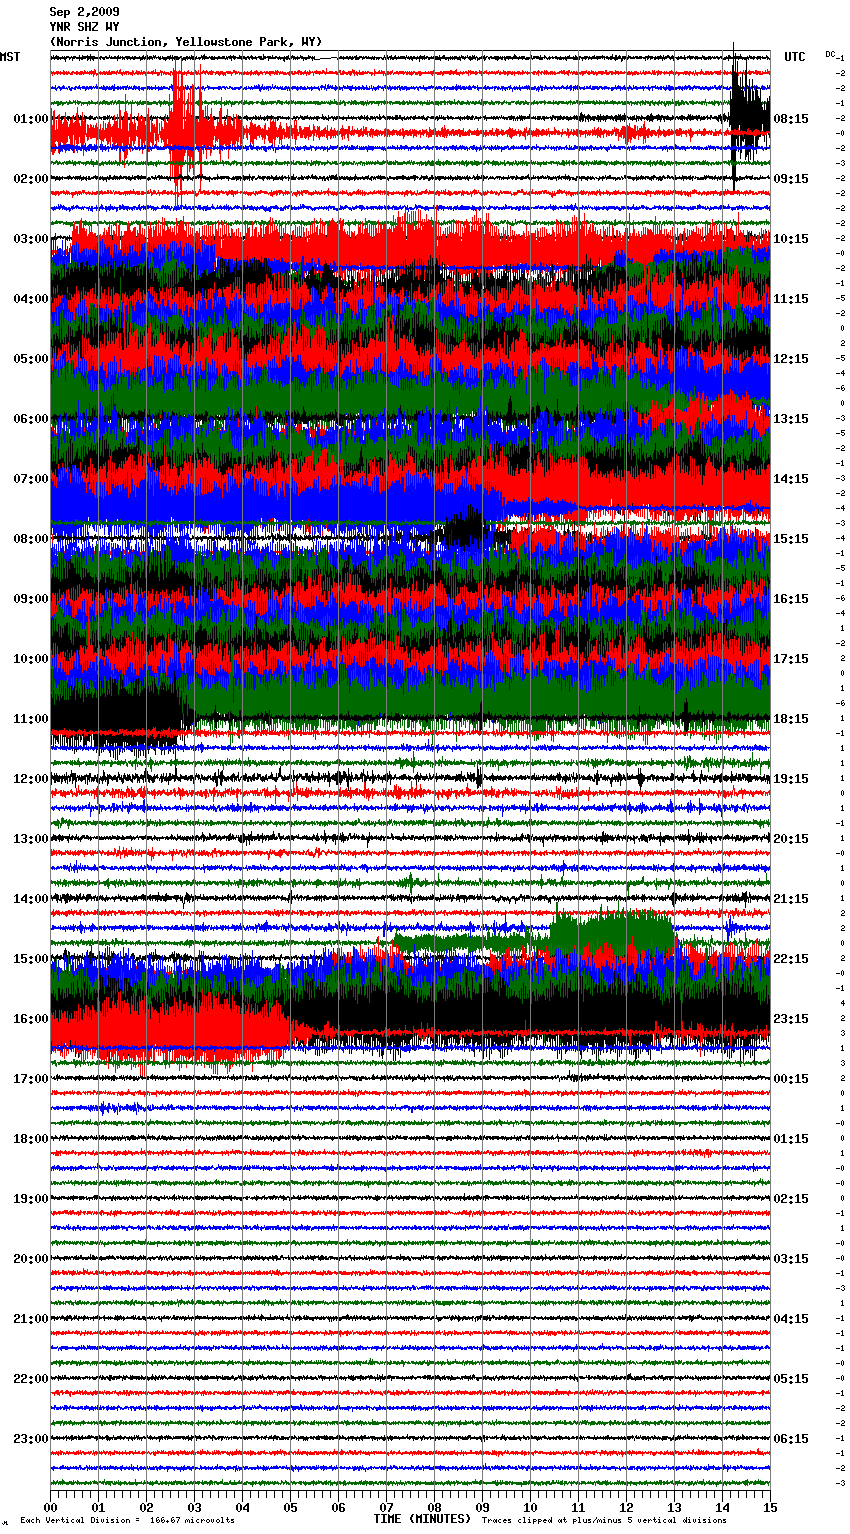Select the 23:00 MST time label
The width and height of the screenshot is (850, 1534).
[31, 1439]
